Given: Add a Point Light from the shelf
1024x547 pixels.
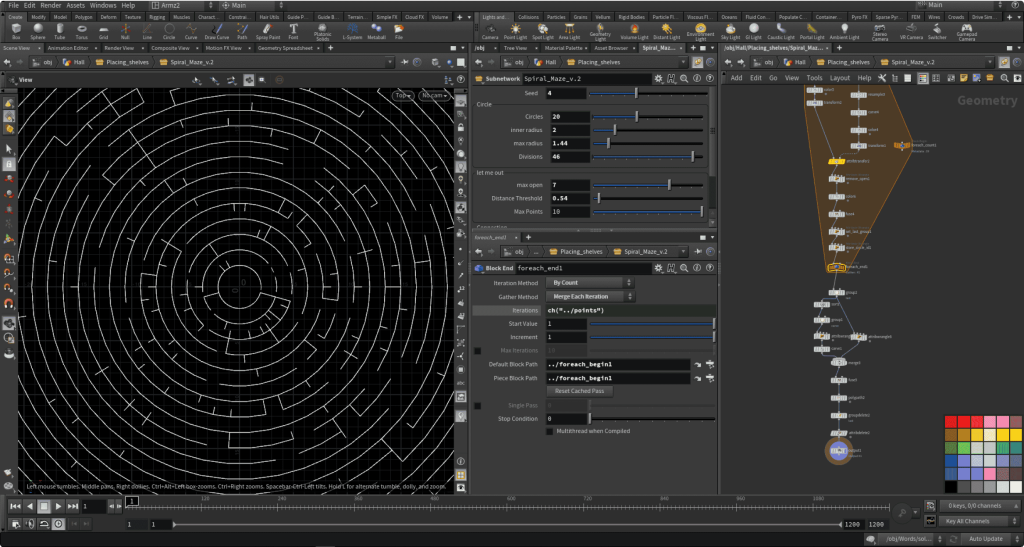Looking at the screenshot, I should [515, 31].
